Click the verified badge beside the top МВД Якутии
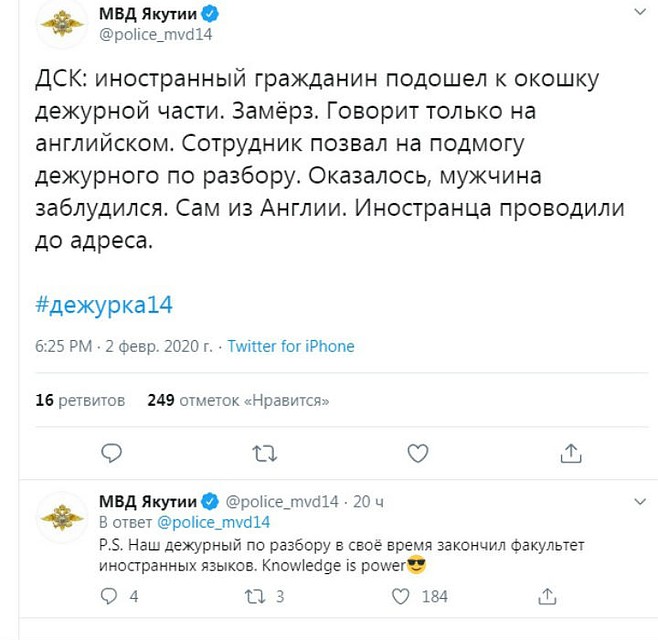 (210, 14)
